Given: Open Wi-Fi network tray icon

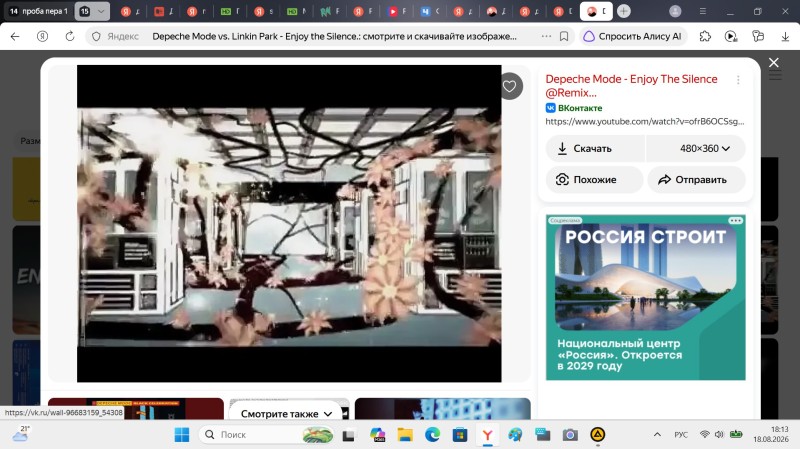Looking at the screenshot, I should [705, 435].
